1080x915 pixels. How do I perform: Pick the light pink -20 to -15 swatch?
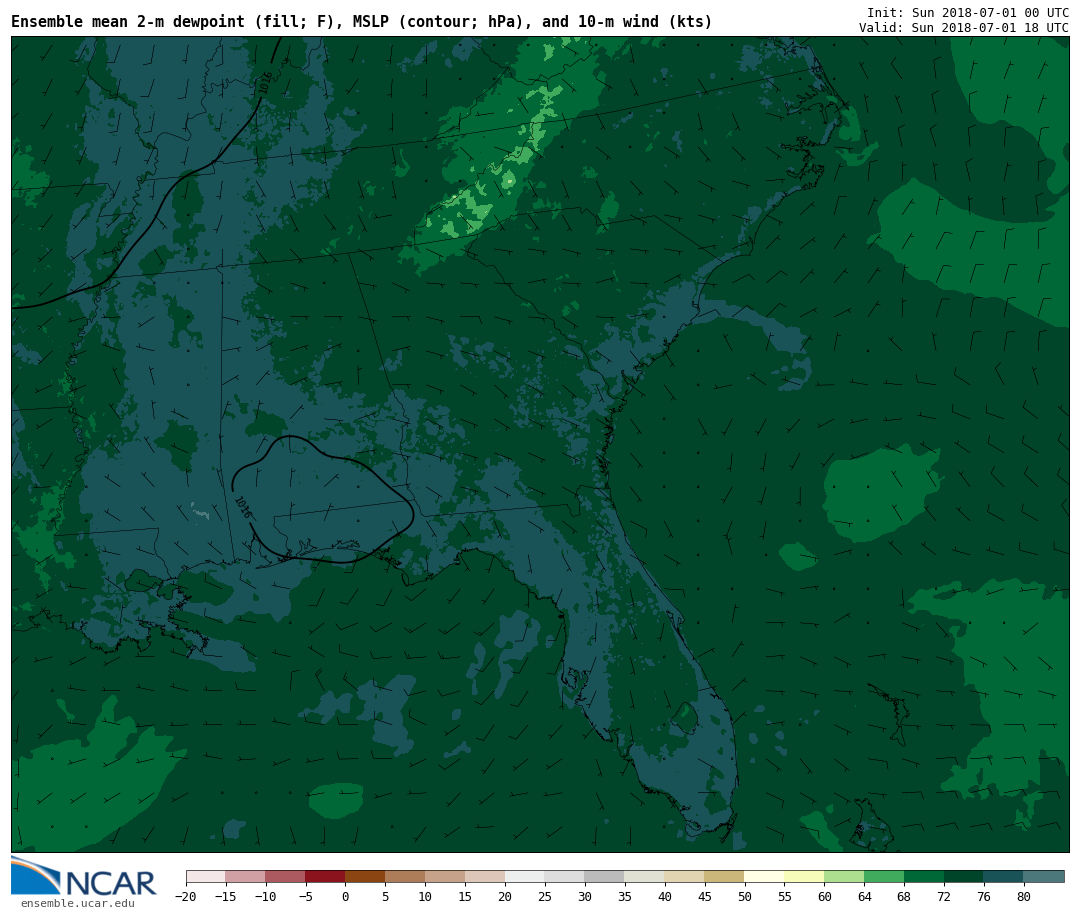click(205, 876)
